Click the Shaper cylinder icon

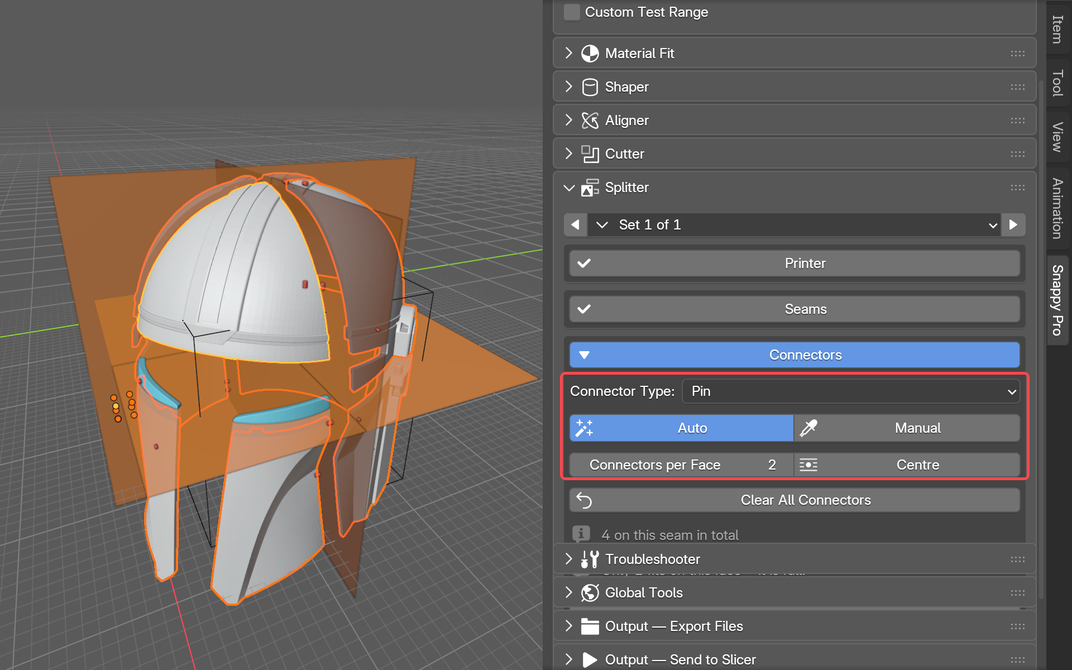click(589, 87)
